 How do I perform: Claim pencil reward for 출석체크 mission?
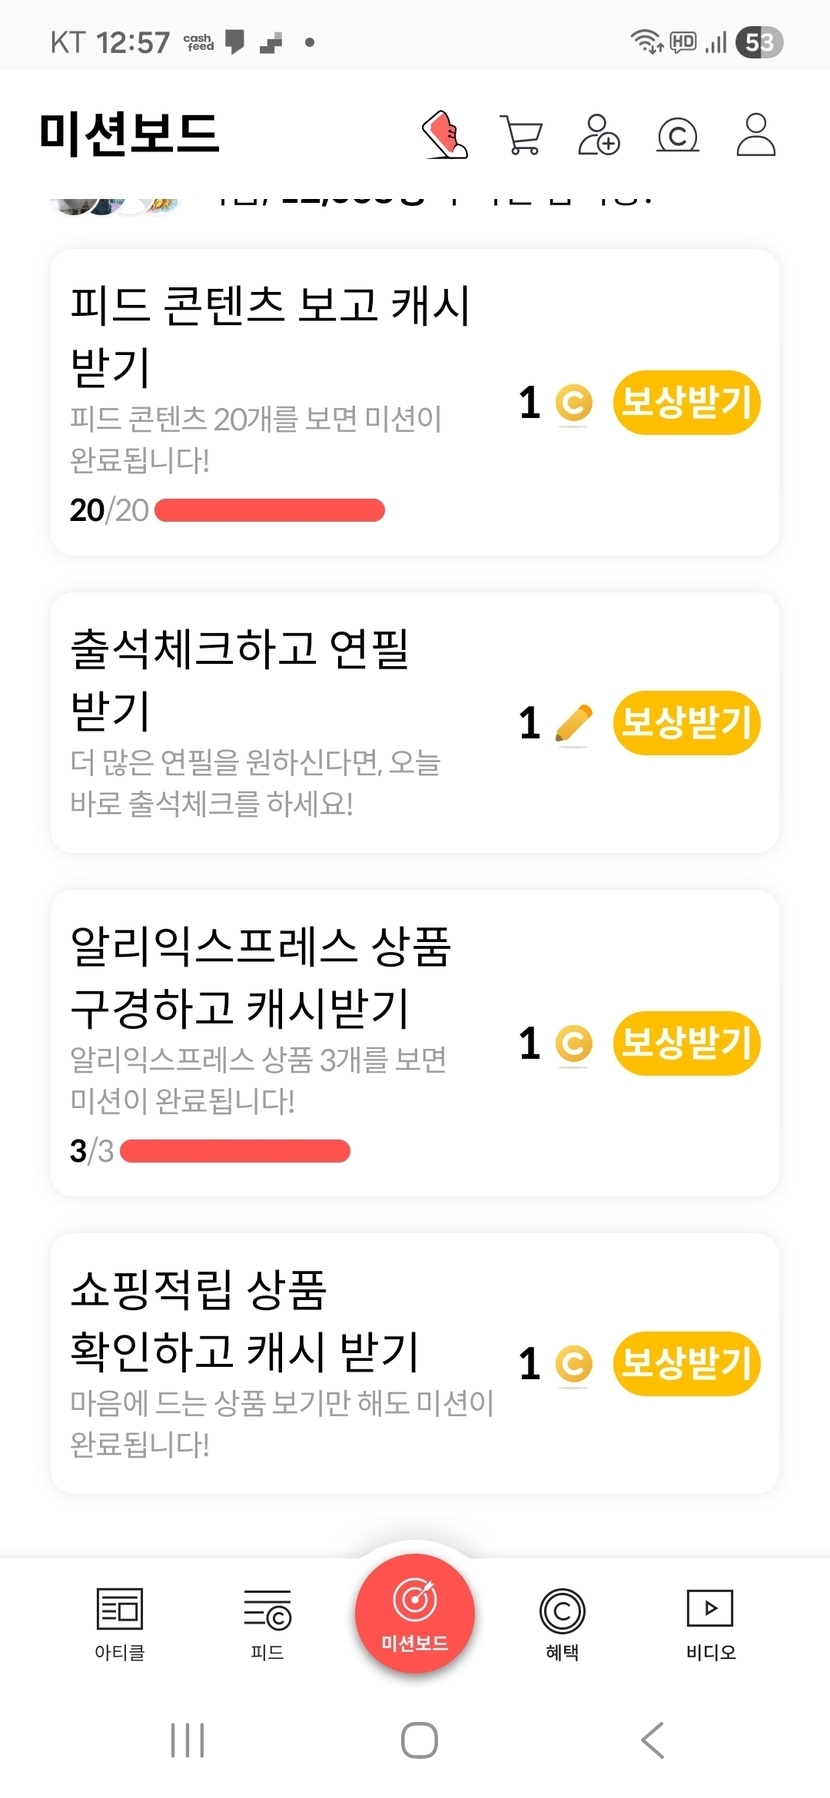[686, 723]
